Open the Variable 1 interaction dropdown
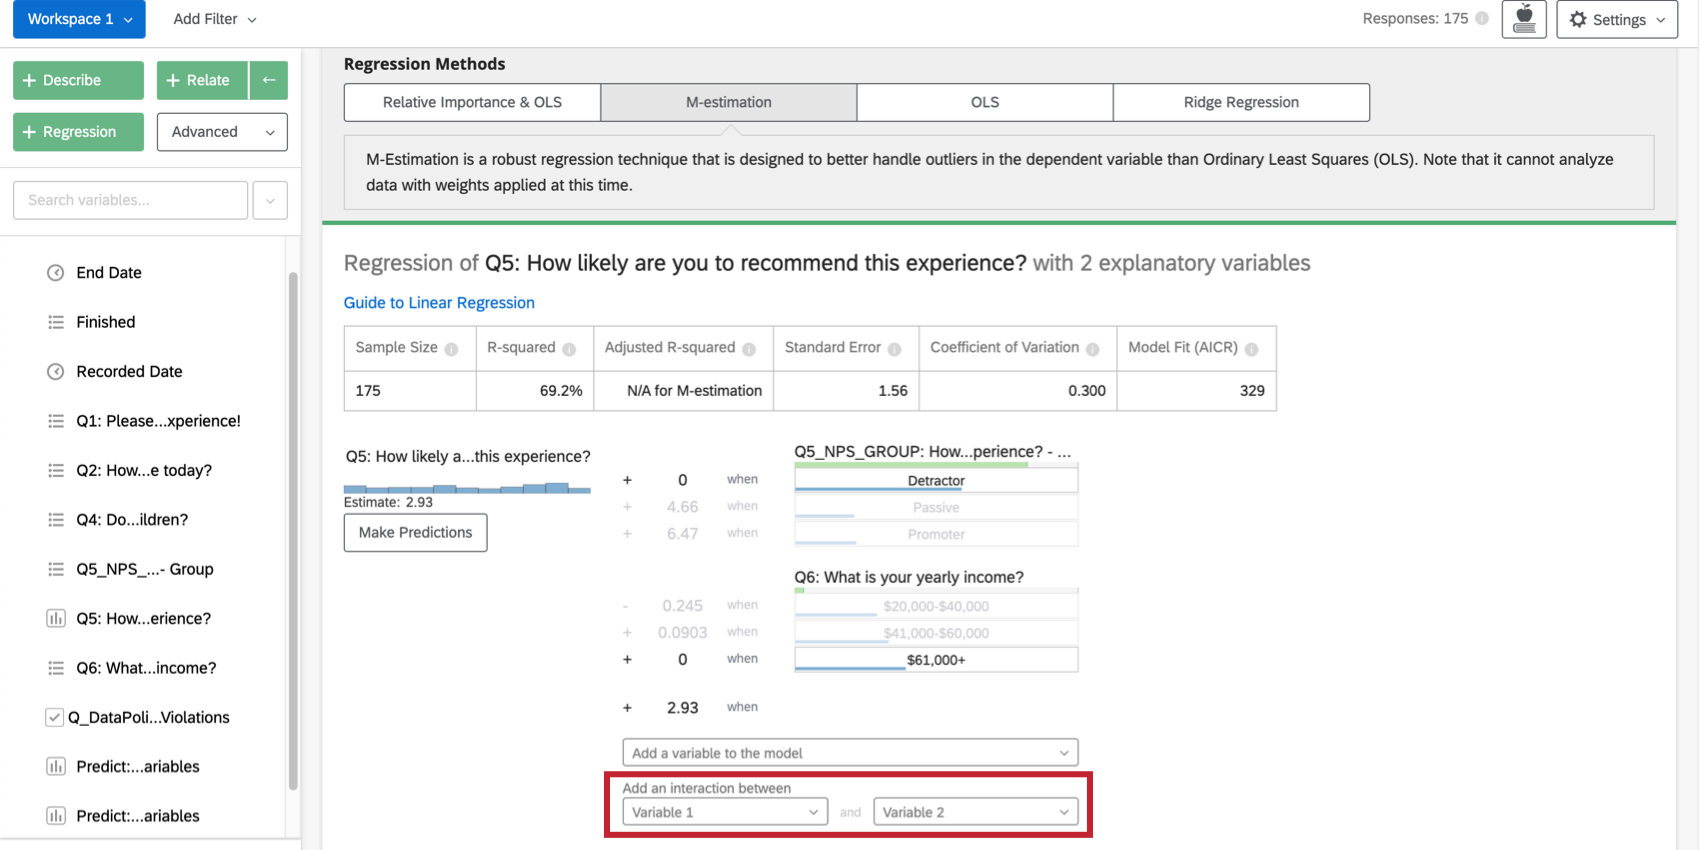 tap(724, 812)
